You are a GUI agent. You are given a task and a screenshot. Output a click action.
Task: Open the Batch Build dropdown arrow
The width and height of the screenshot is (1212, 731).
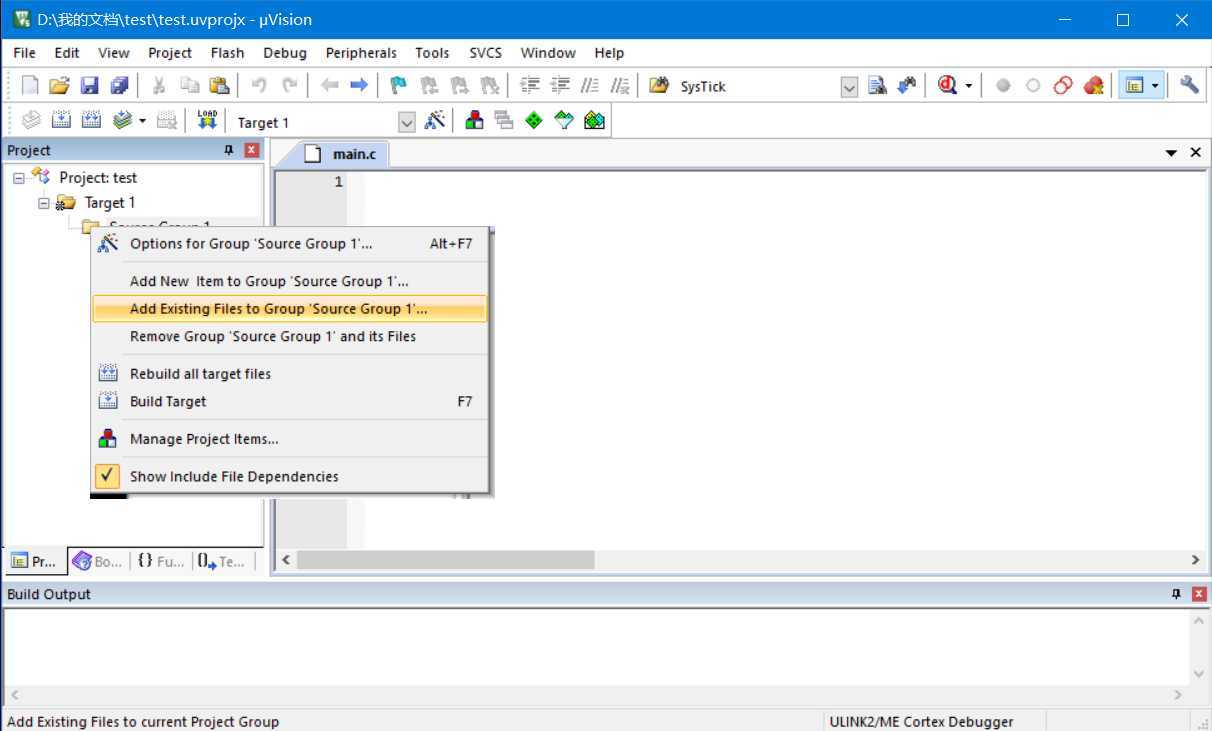click(x=142, y=121)
